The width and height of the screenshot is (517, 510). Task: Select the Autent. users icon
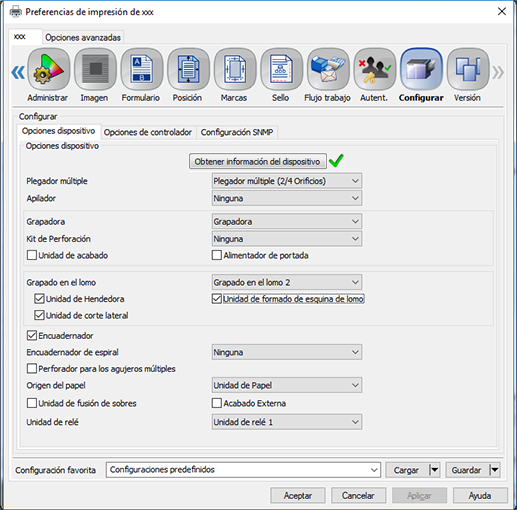tap(375, 69)
